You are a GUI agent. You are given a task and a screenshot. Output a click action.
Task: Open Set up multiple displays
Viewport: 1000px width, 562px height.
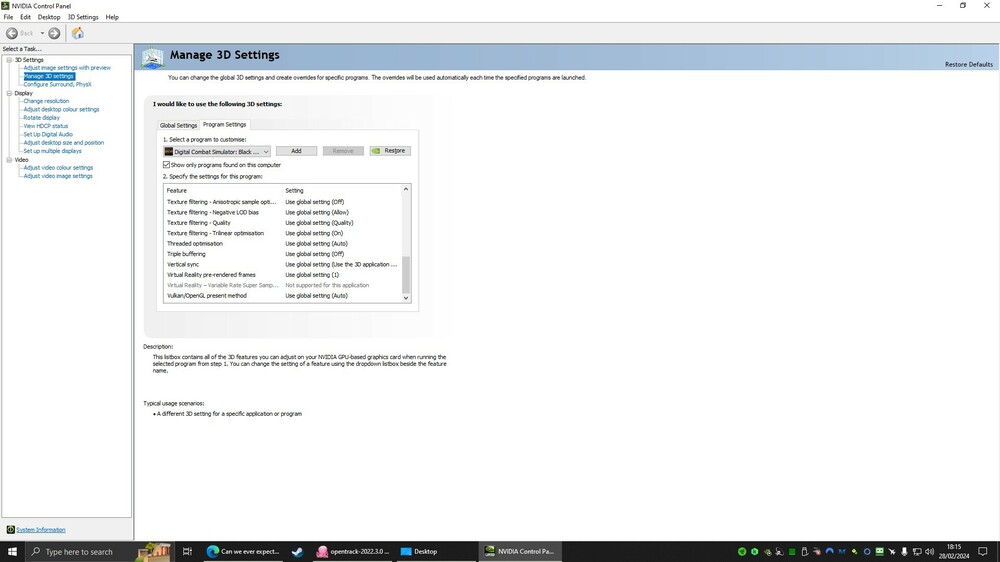(x=52, y=151)
